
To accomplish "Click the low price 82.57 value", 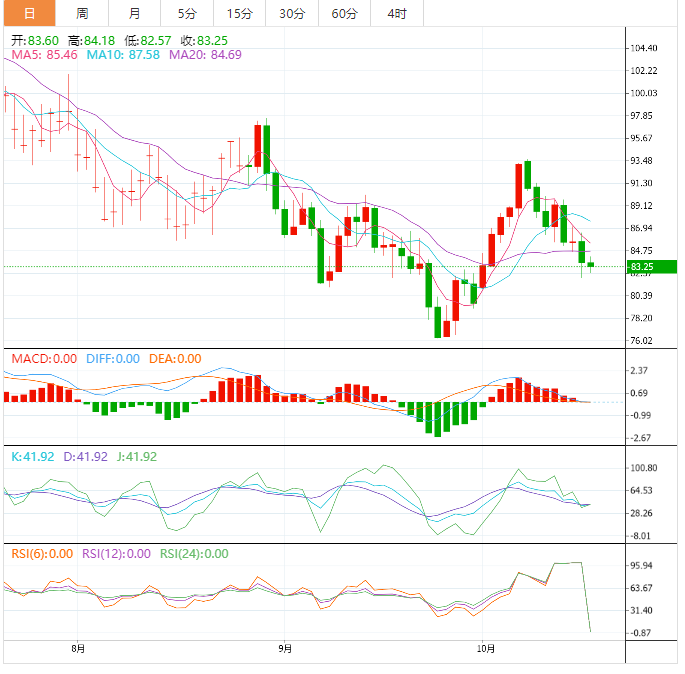I will tap(156, 41).
